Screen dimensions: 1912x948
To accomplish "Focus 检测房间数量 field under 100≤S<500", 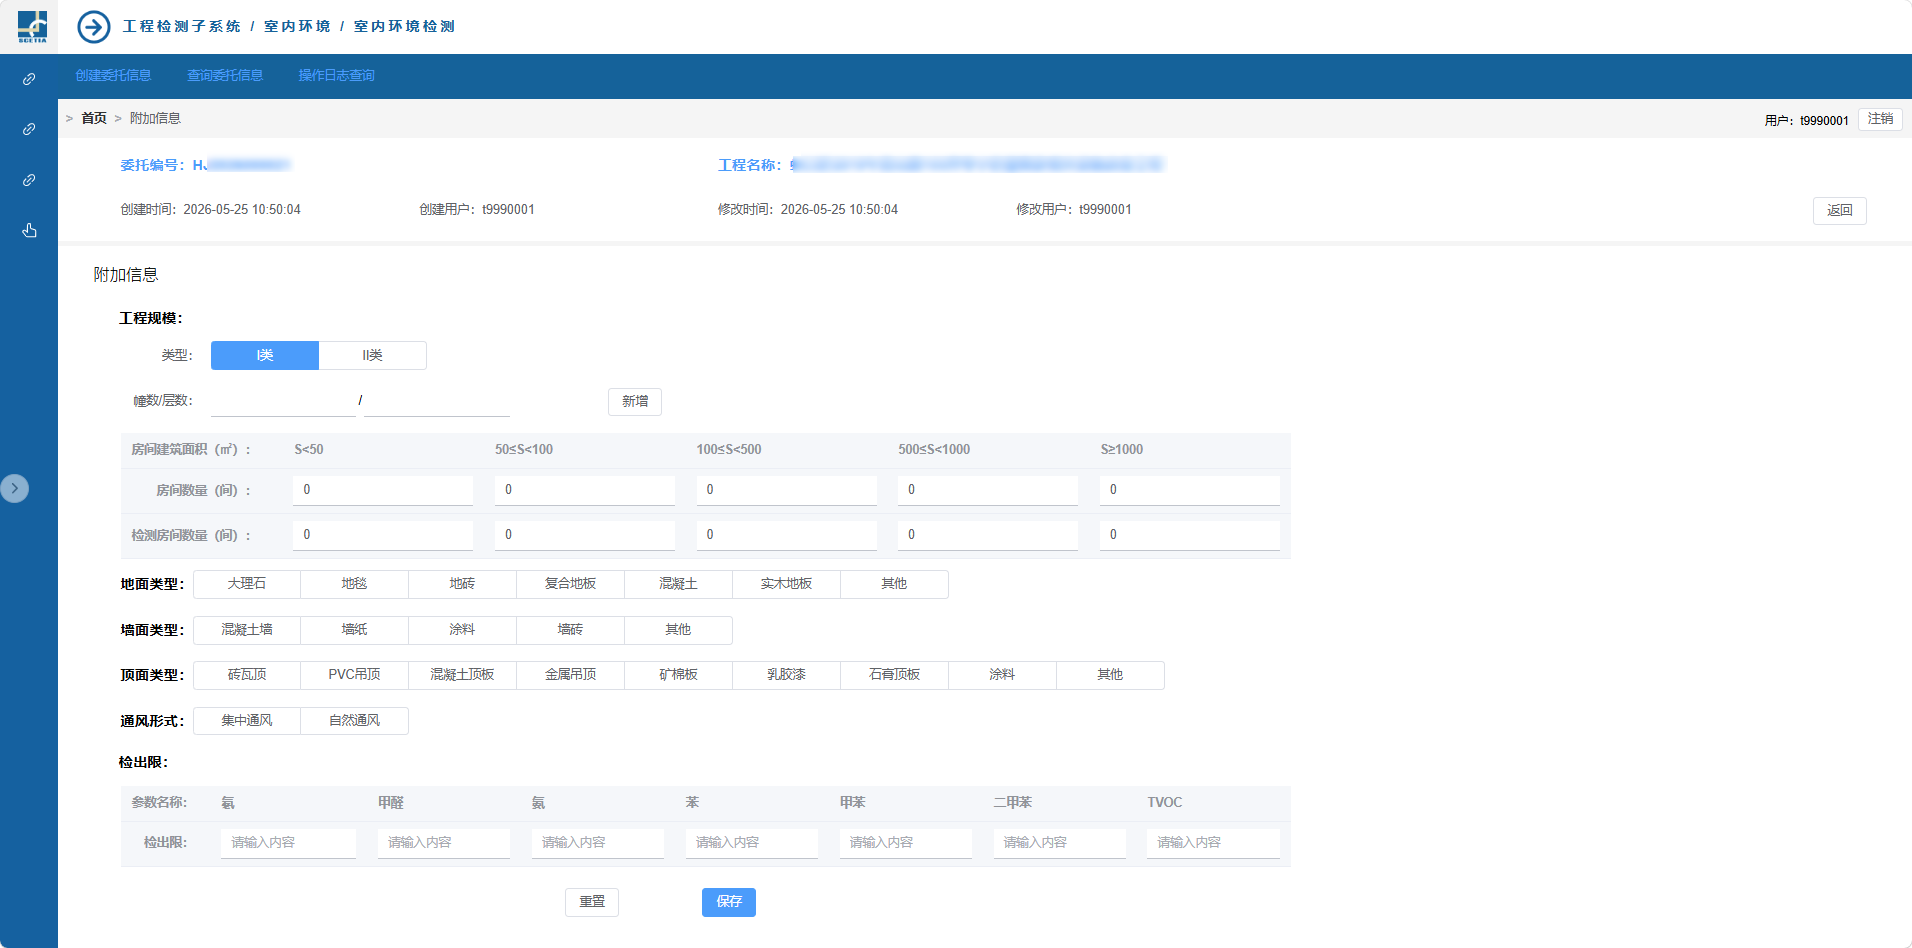I will [787, 535].
